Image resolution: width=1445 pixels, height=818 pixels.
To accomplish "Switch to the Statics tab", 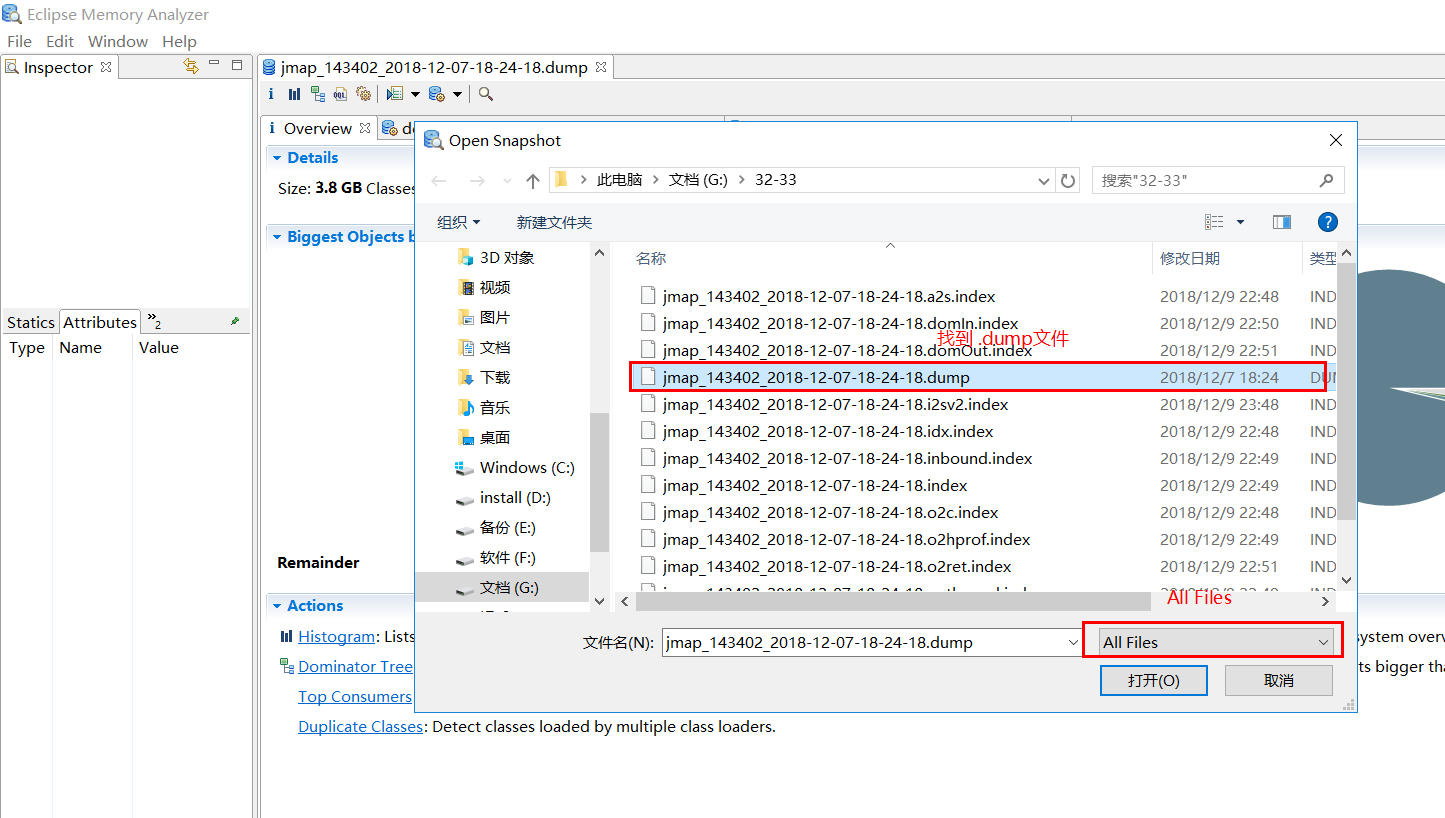I will pyautogui.click(x=30, y=322).
